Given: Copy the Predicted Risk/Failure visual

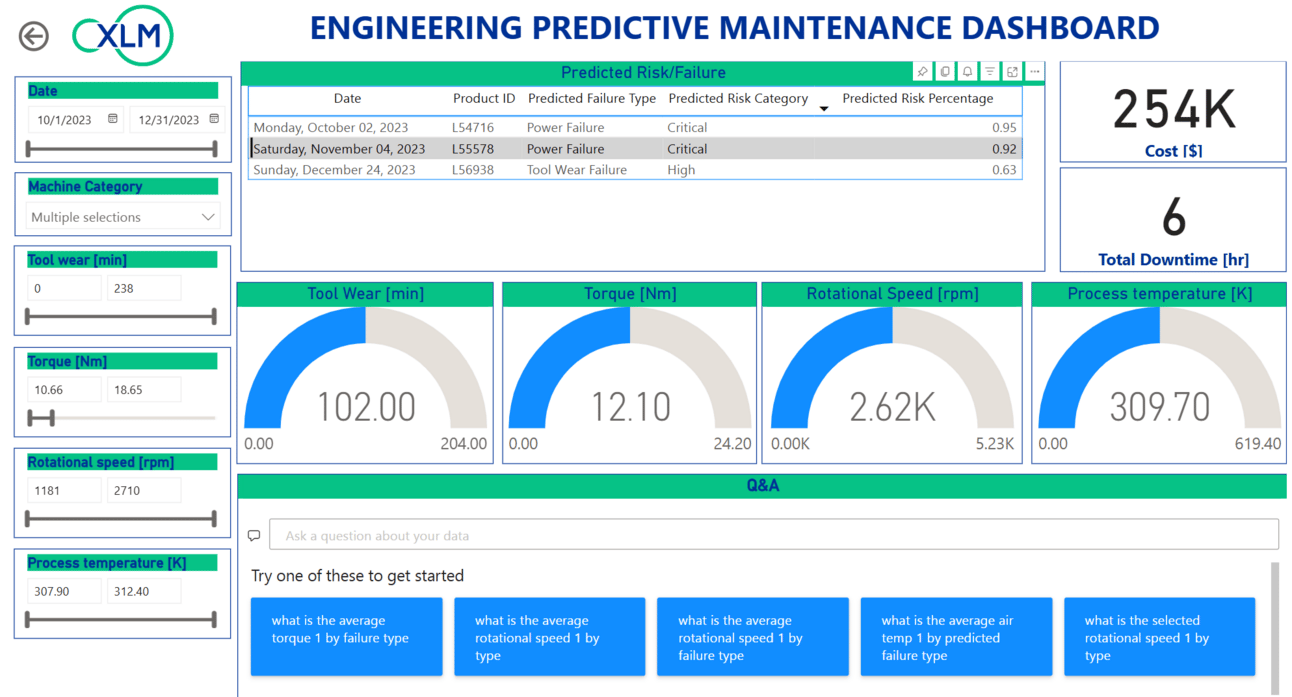Looking at the screenshot, I should [945, 72].
